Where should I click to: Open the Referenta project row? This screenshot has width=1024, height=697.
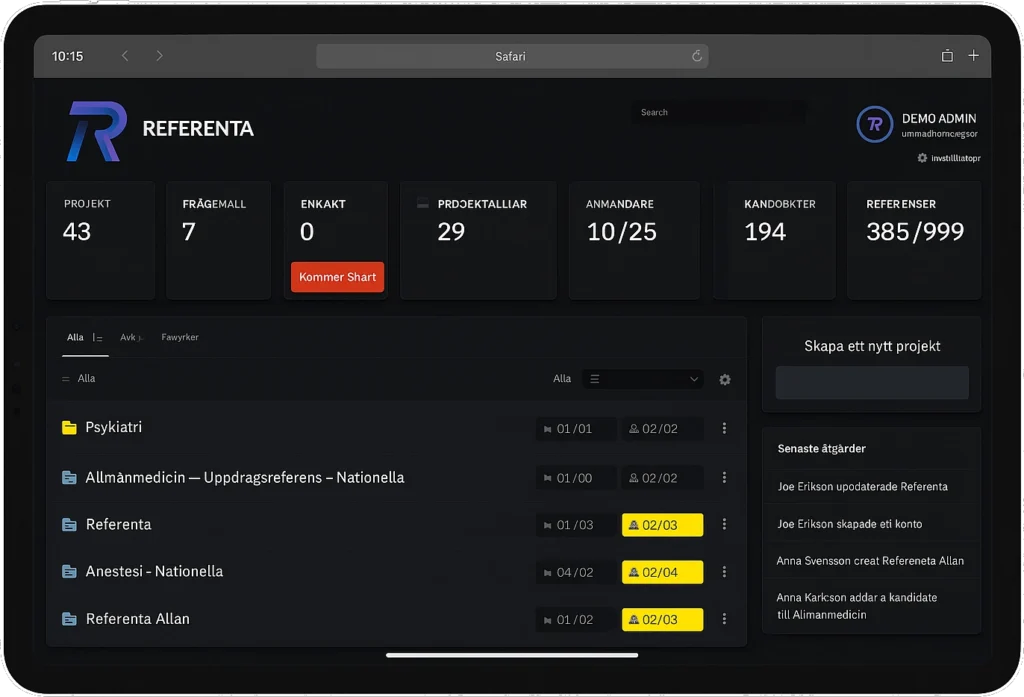[119, 525]
